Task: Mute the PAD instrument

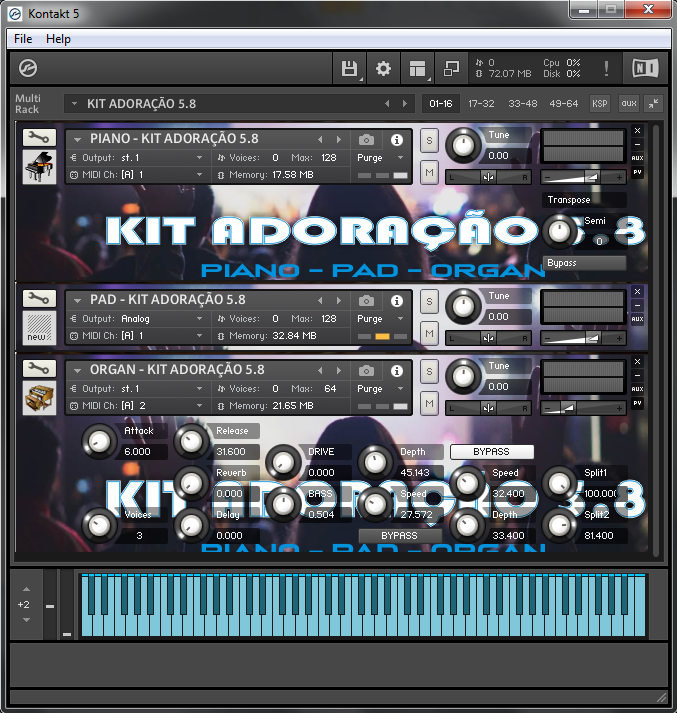Action: click(x=429, y=333)
